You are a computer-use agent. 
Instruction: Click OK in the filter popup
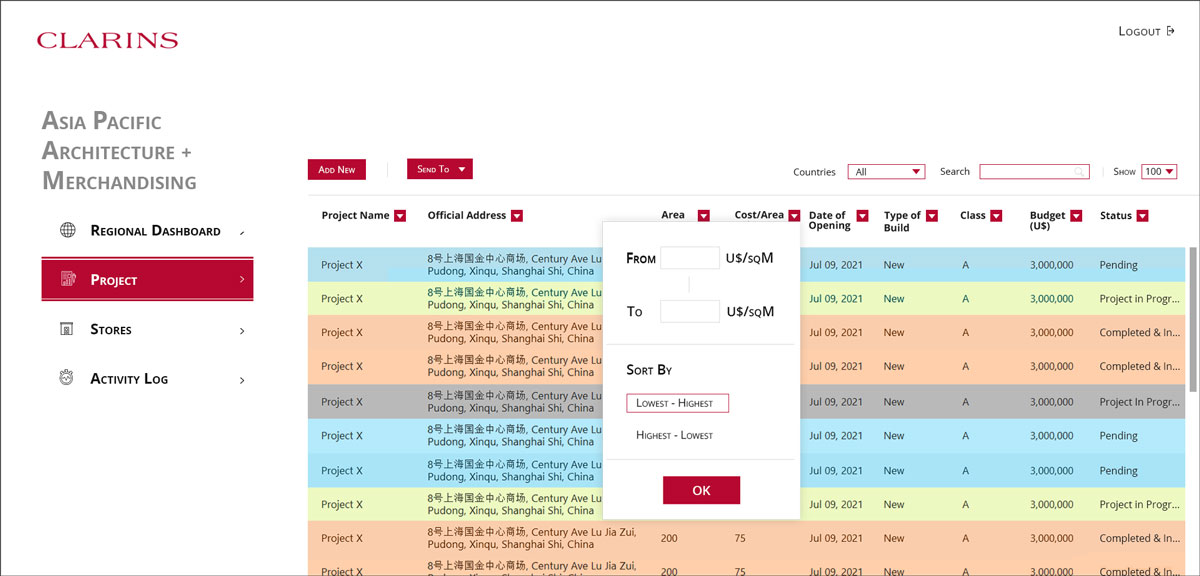pos(701,490)
